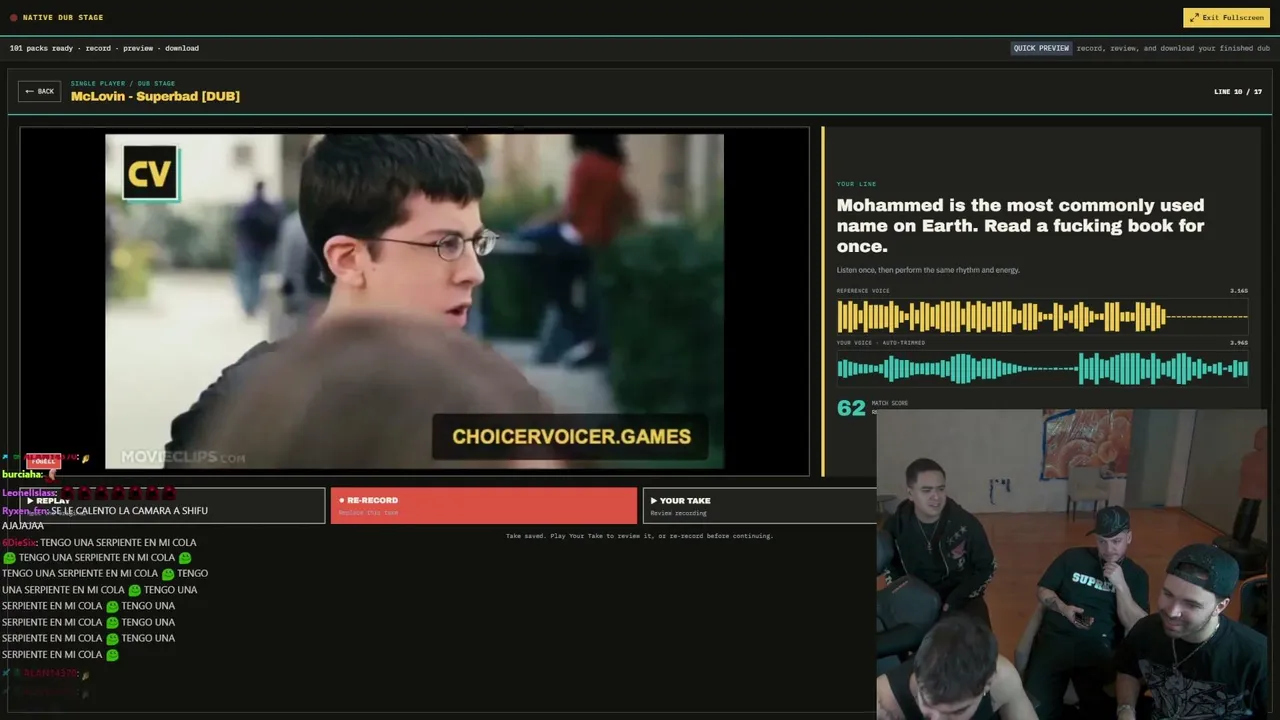The width and height of the screenshot is (1280, 720).
Task: Click the Quick Preview badge
Action: 1041,48
